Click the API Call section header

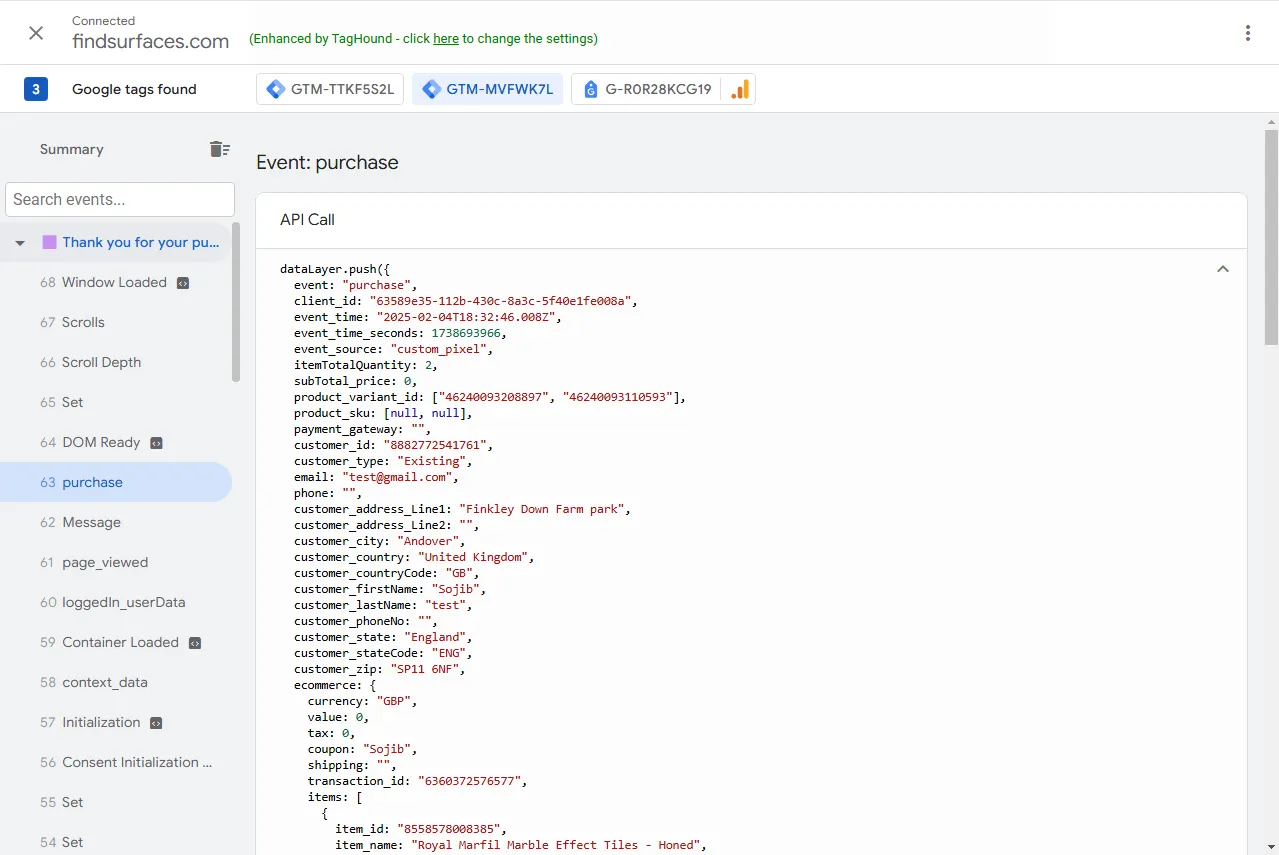coord(751,220)
